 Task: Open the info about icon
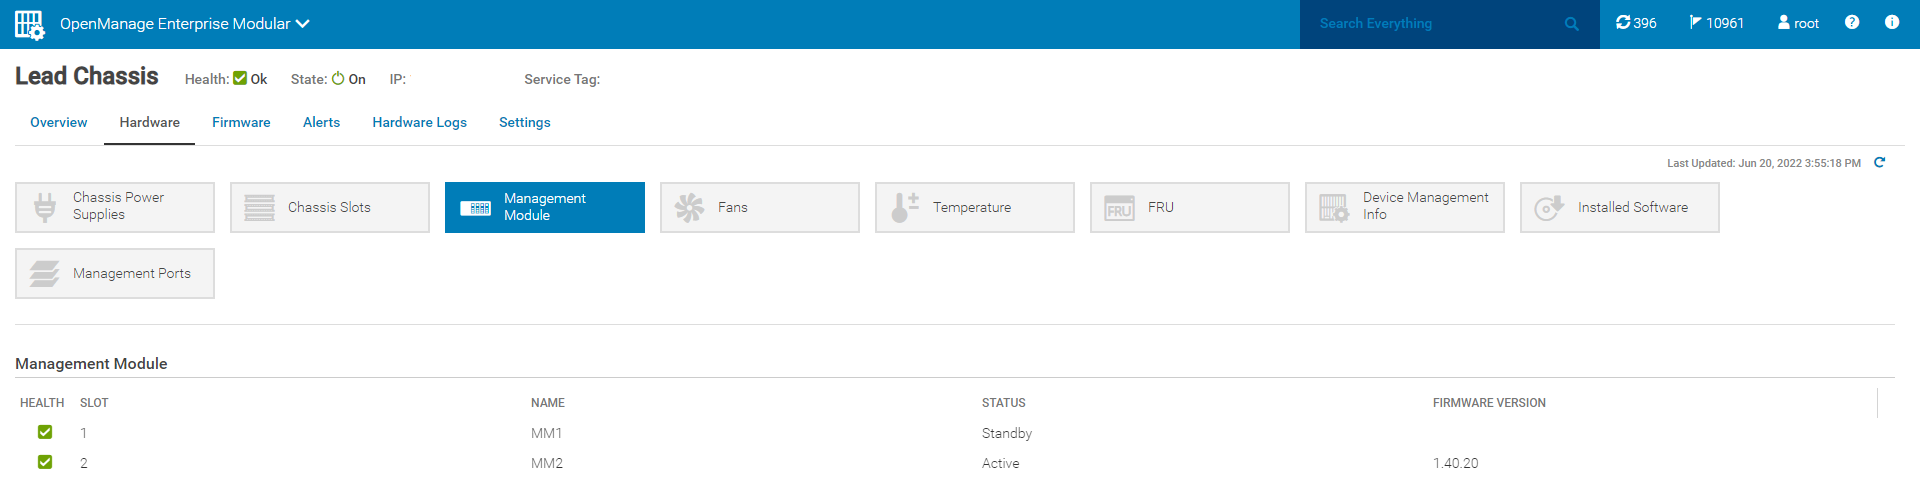coord(1892,22)
